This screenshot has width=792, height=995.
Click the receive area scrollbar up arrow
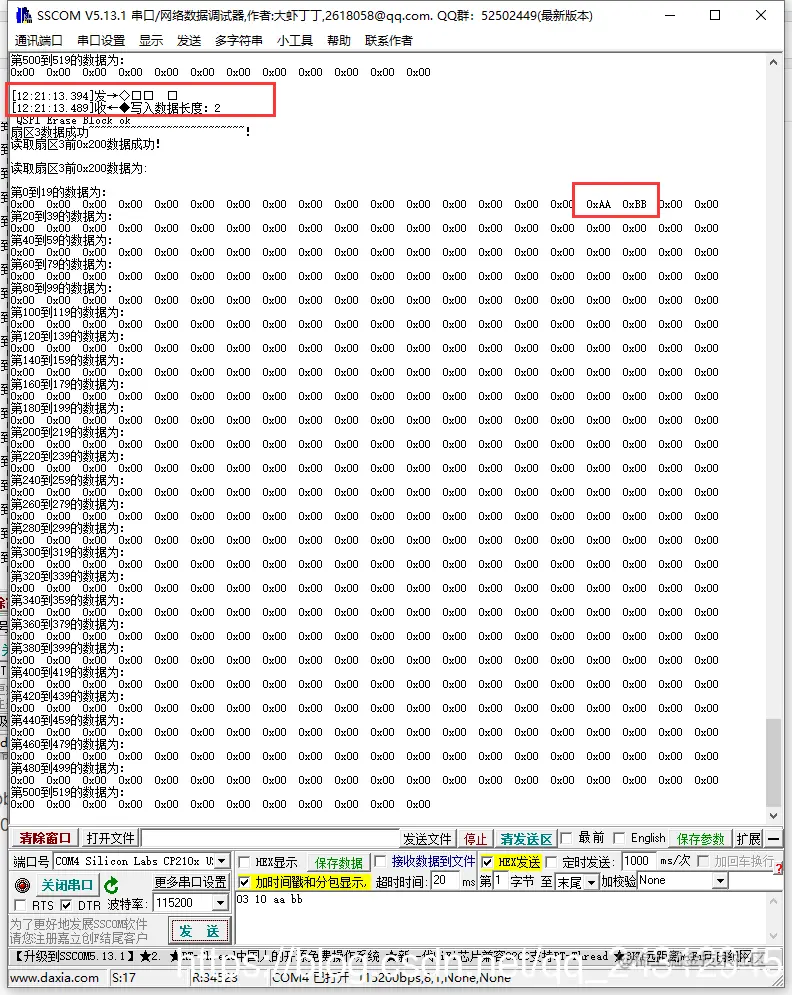click(773, 62)
